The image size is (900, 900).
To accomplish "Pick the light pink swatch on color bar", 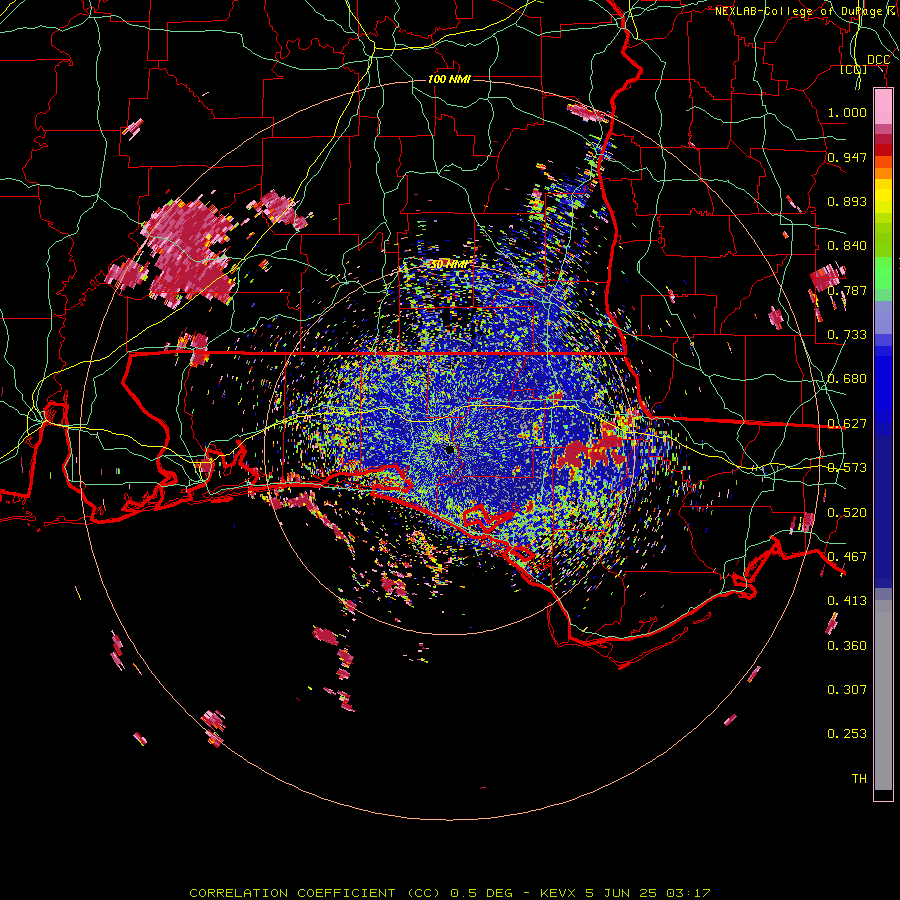I will pos(883,107).
